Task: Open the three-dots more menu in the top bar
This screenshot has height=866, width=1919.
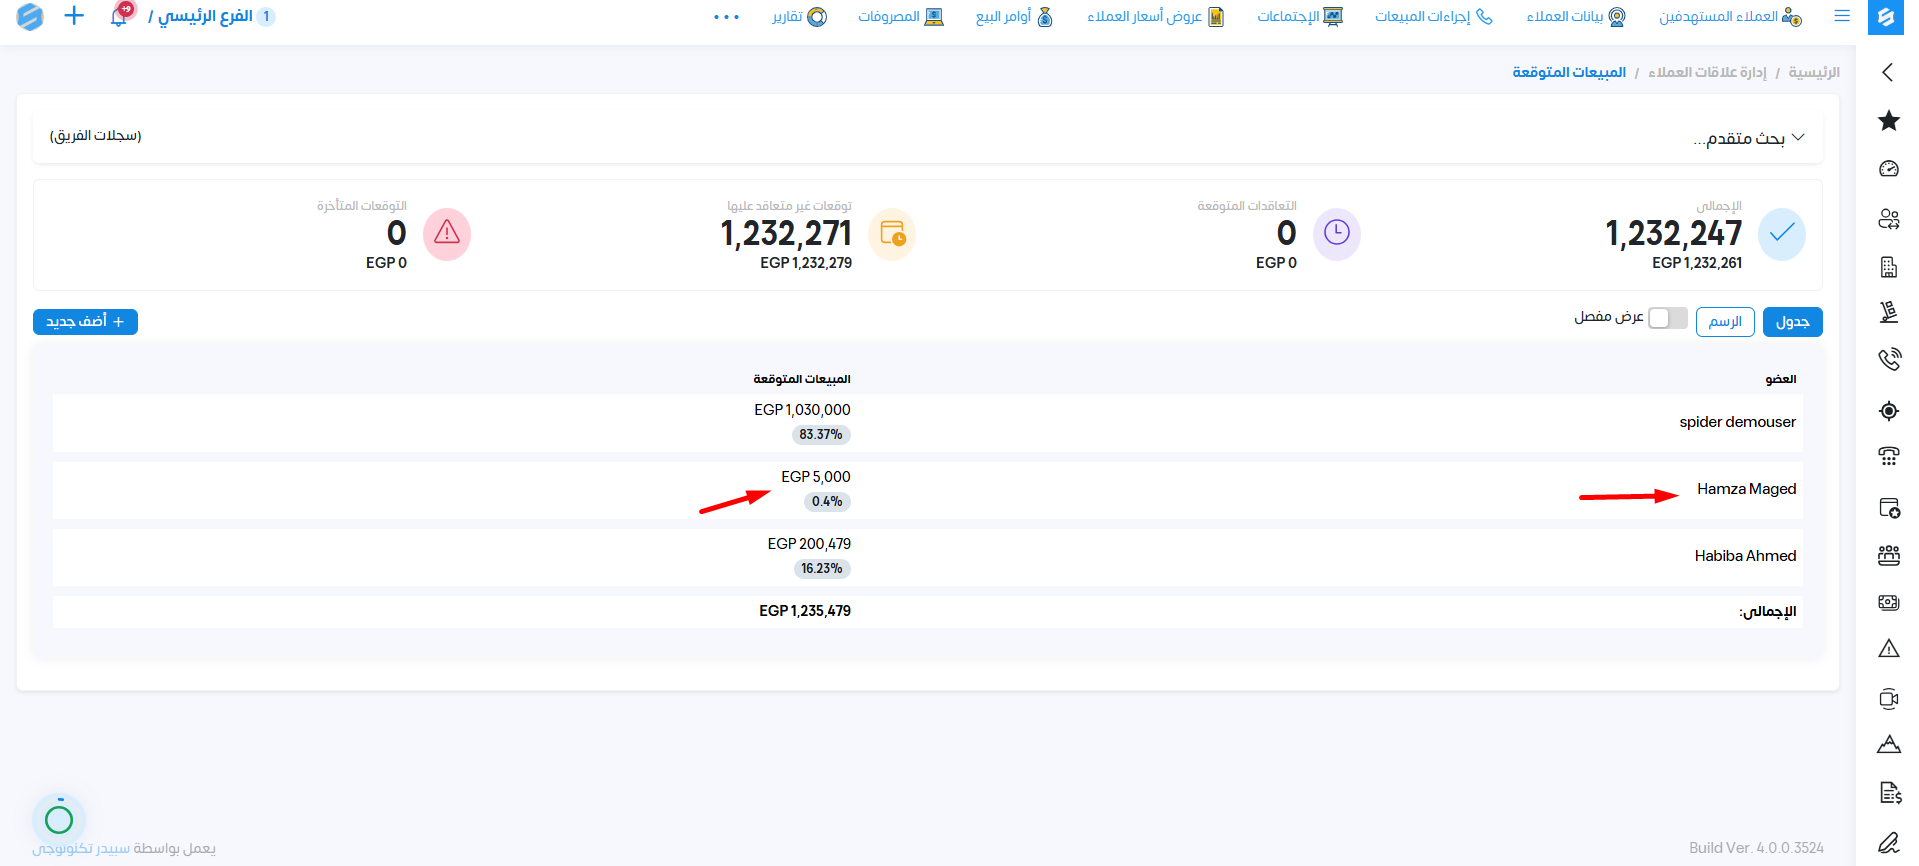Action: 727,17
